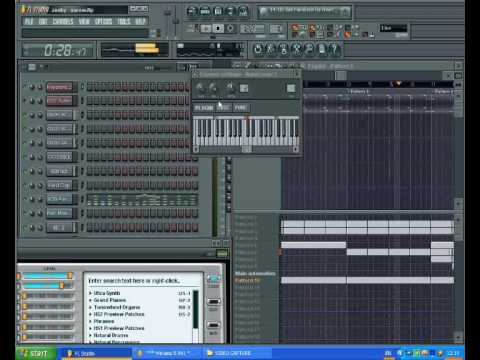Click the question-mark help round icon
480x360 pixels.
tap(334, 49)
